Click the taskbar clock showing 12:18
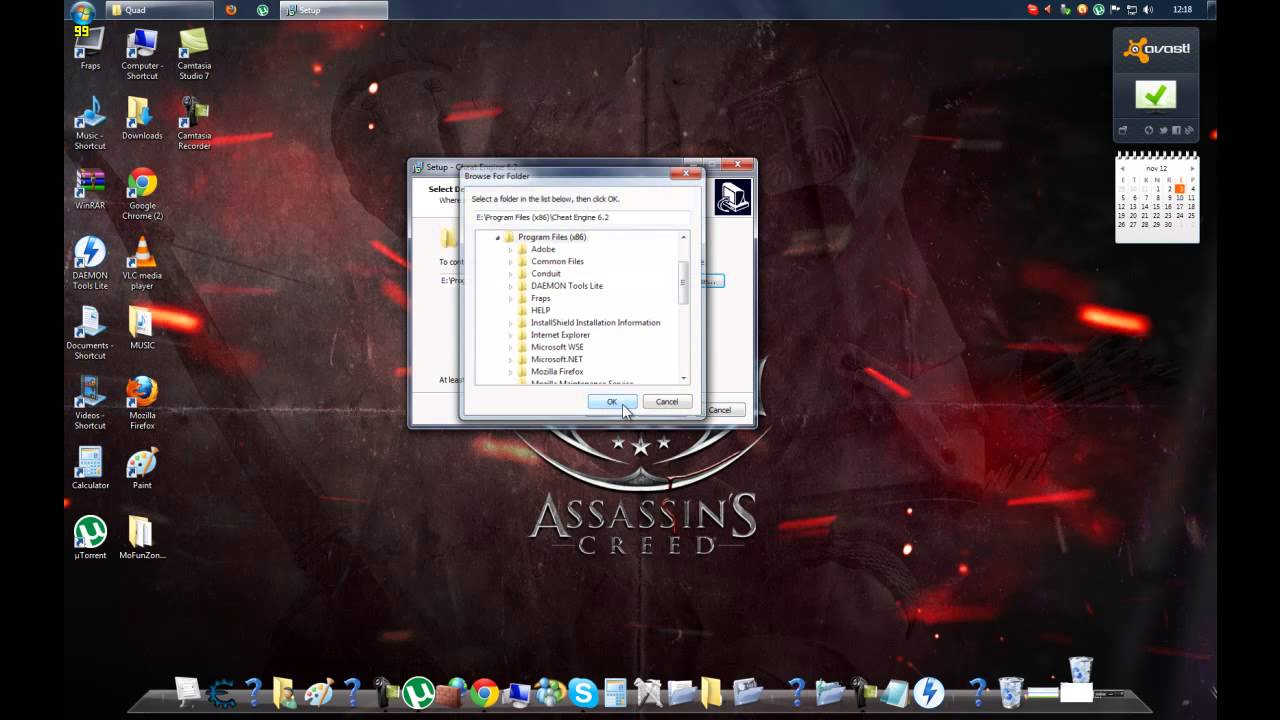Screen dimensions: 1280x720 pos(1182,9)
